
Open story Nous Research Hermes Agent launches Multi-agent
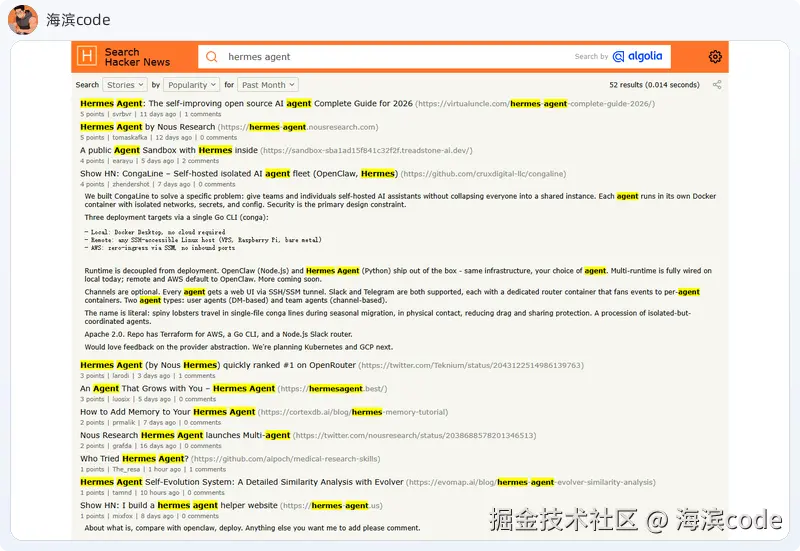(185, 435)
